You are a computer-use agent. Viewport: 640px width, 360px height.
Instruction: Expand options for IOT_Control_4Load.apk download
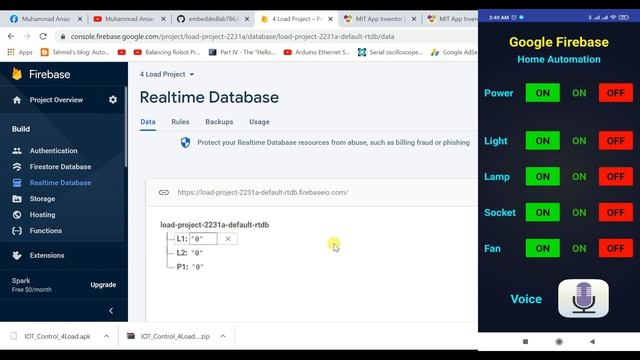pyautogui.click(x=106, y=336)
